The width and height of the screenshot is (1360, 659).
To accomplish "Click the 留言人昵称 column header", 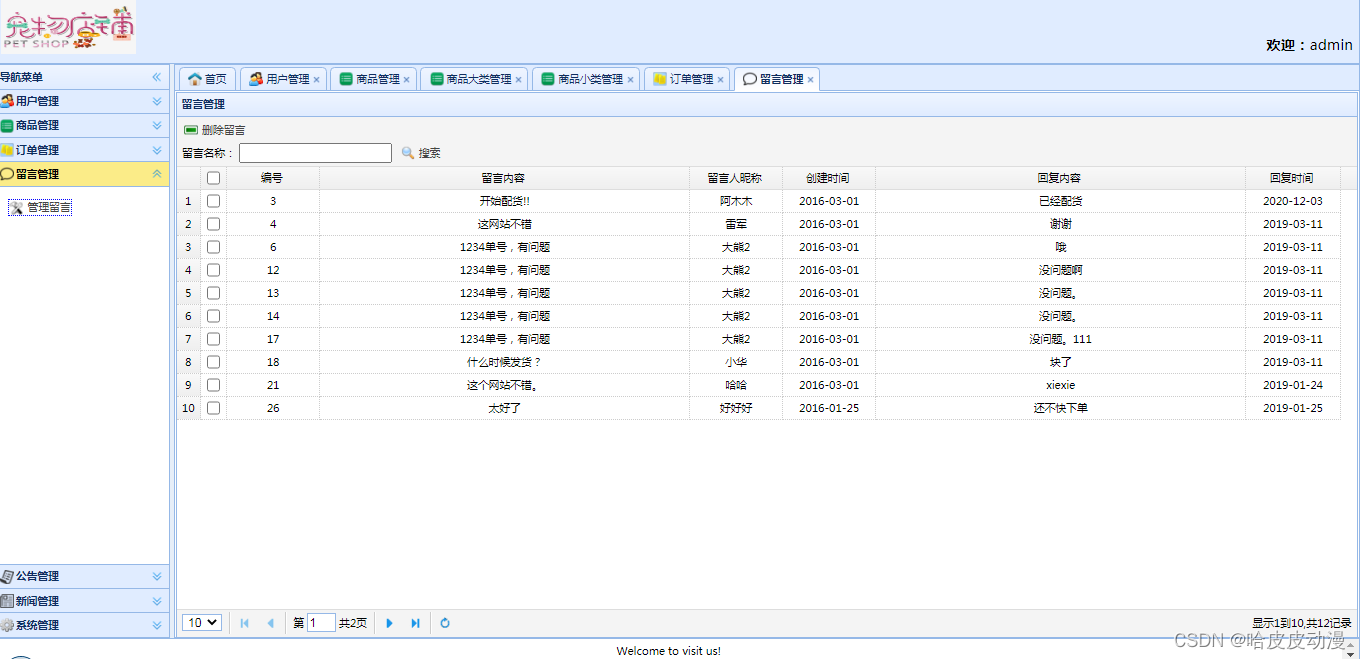I will tap(735, 178).
